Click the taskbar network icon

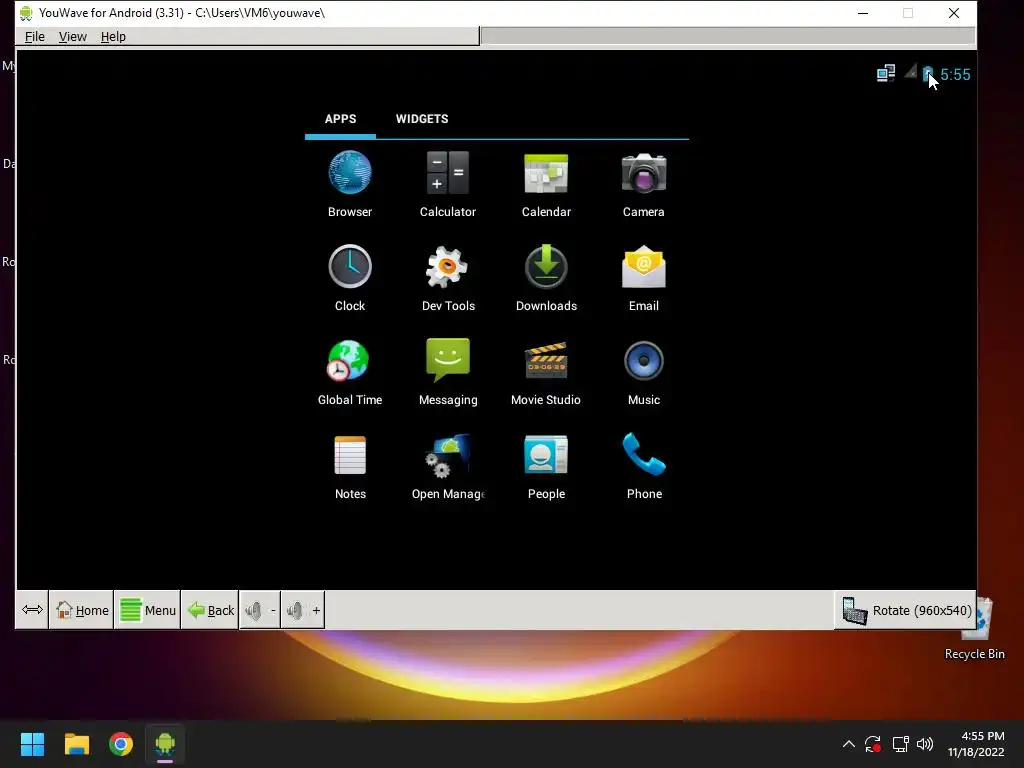(901, 744)
